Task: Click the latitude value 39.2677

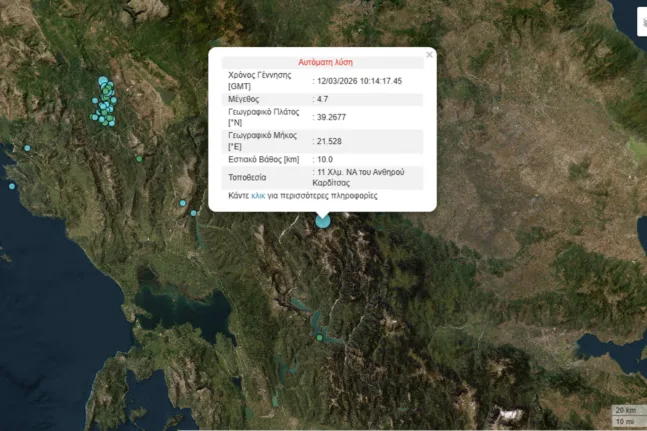Action: (332, 118)
